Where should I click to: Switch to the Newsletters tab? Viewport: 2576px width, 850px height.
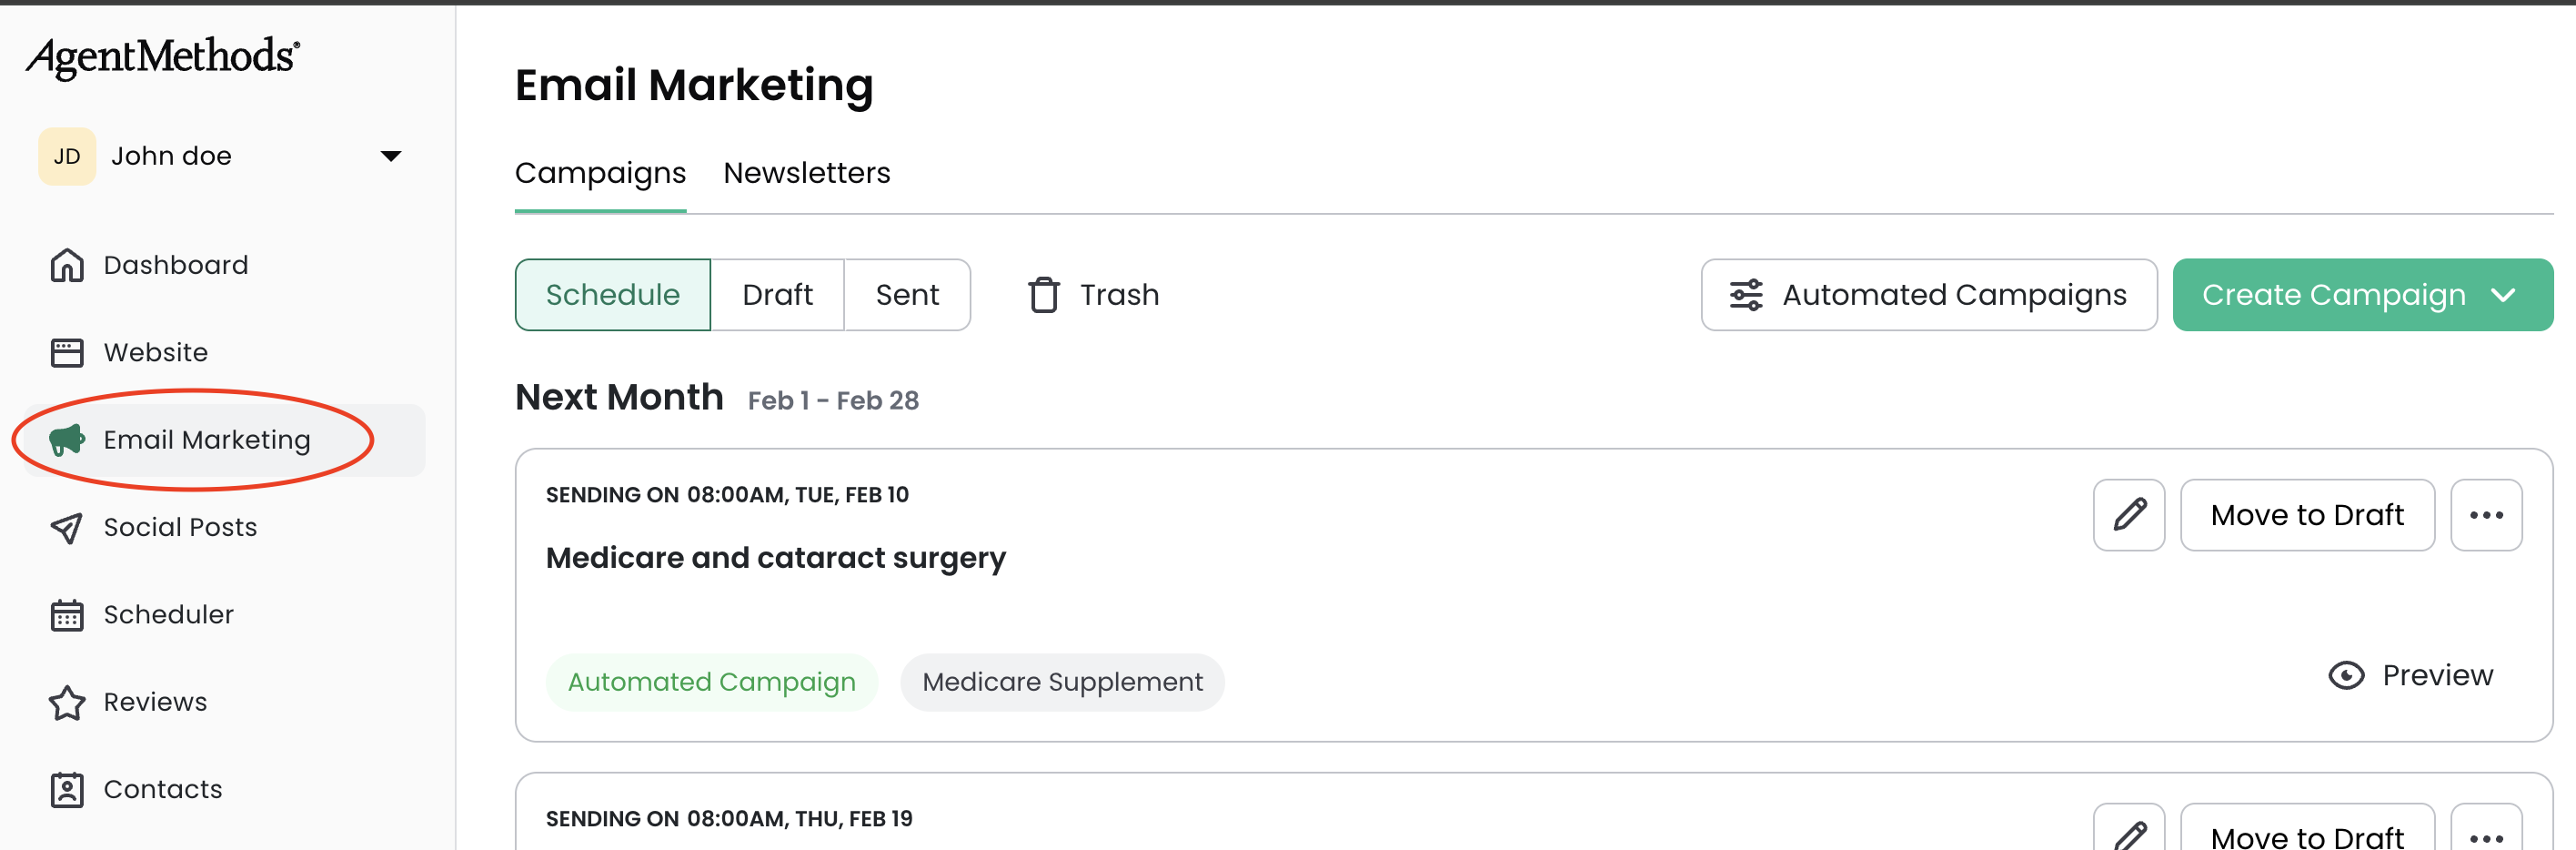(806, 173)
